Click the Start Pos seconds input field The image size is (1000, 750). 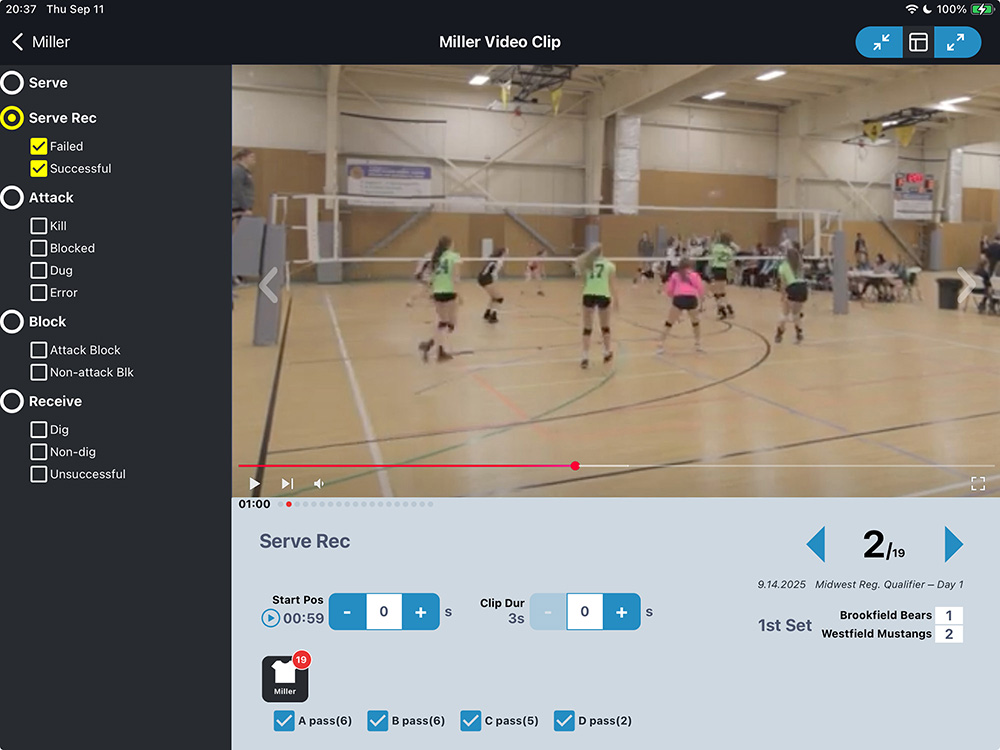(384, 612)
